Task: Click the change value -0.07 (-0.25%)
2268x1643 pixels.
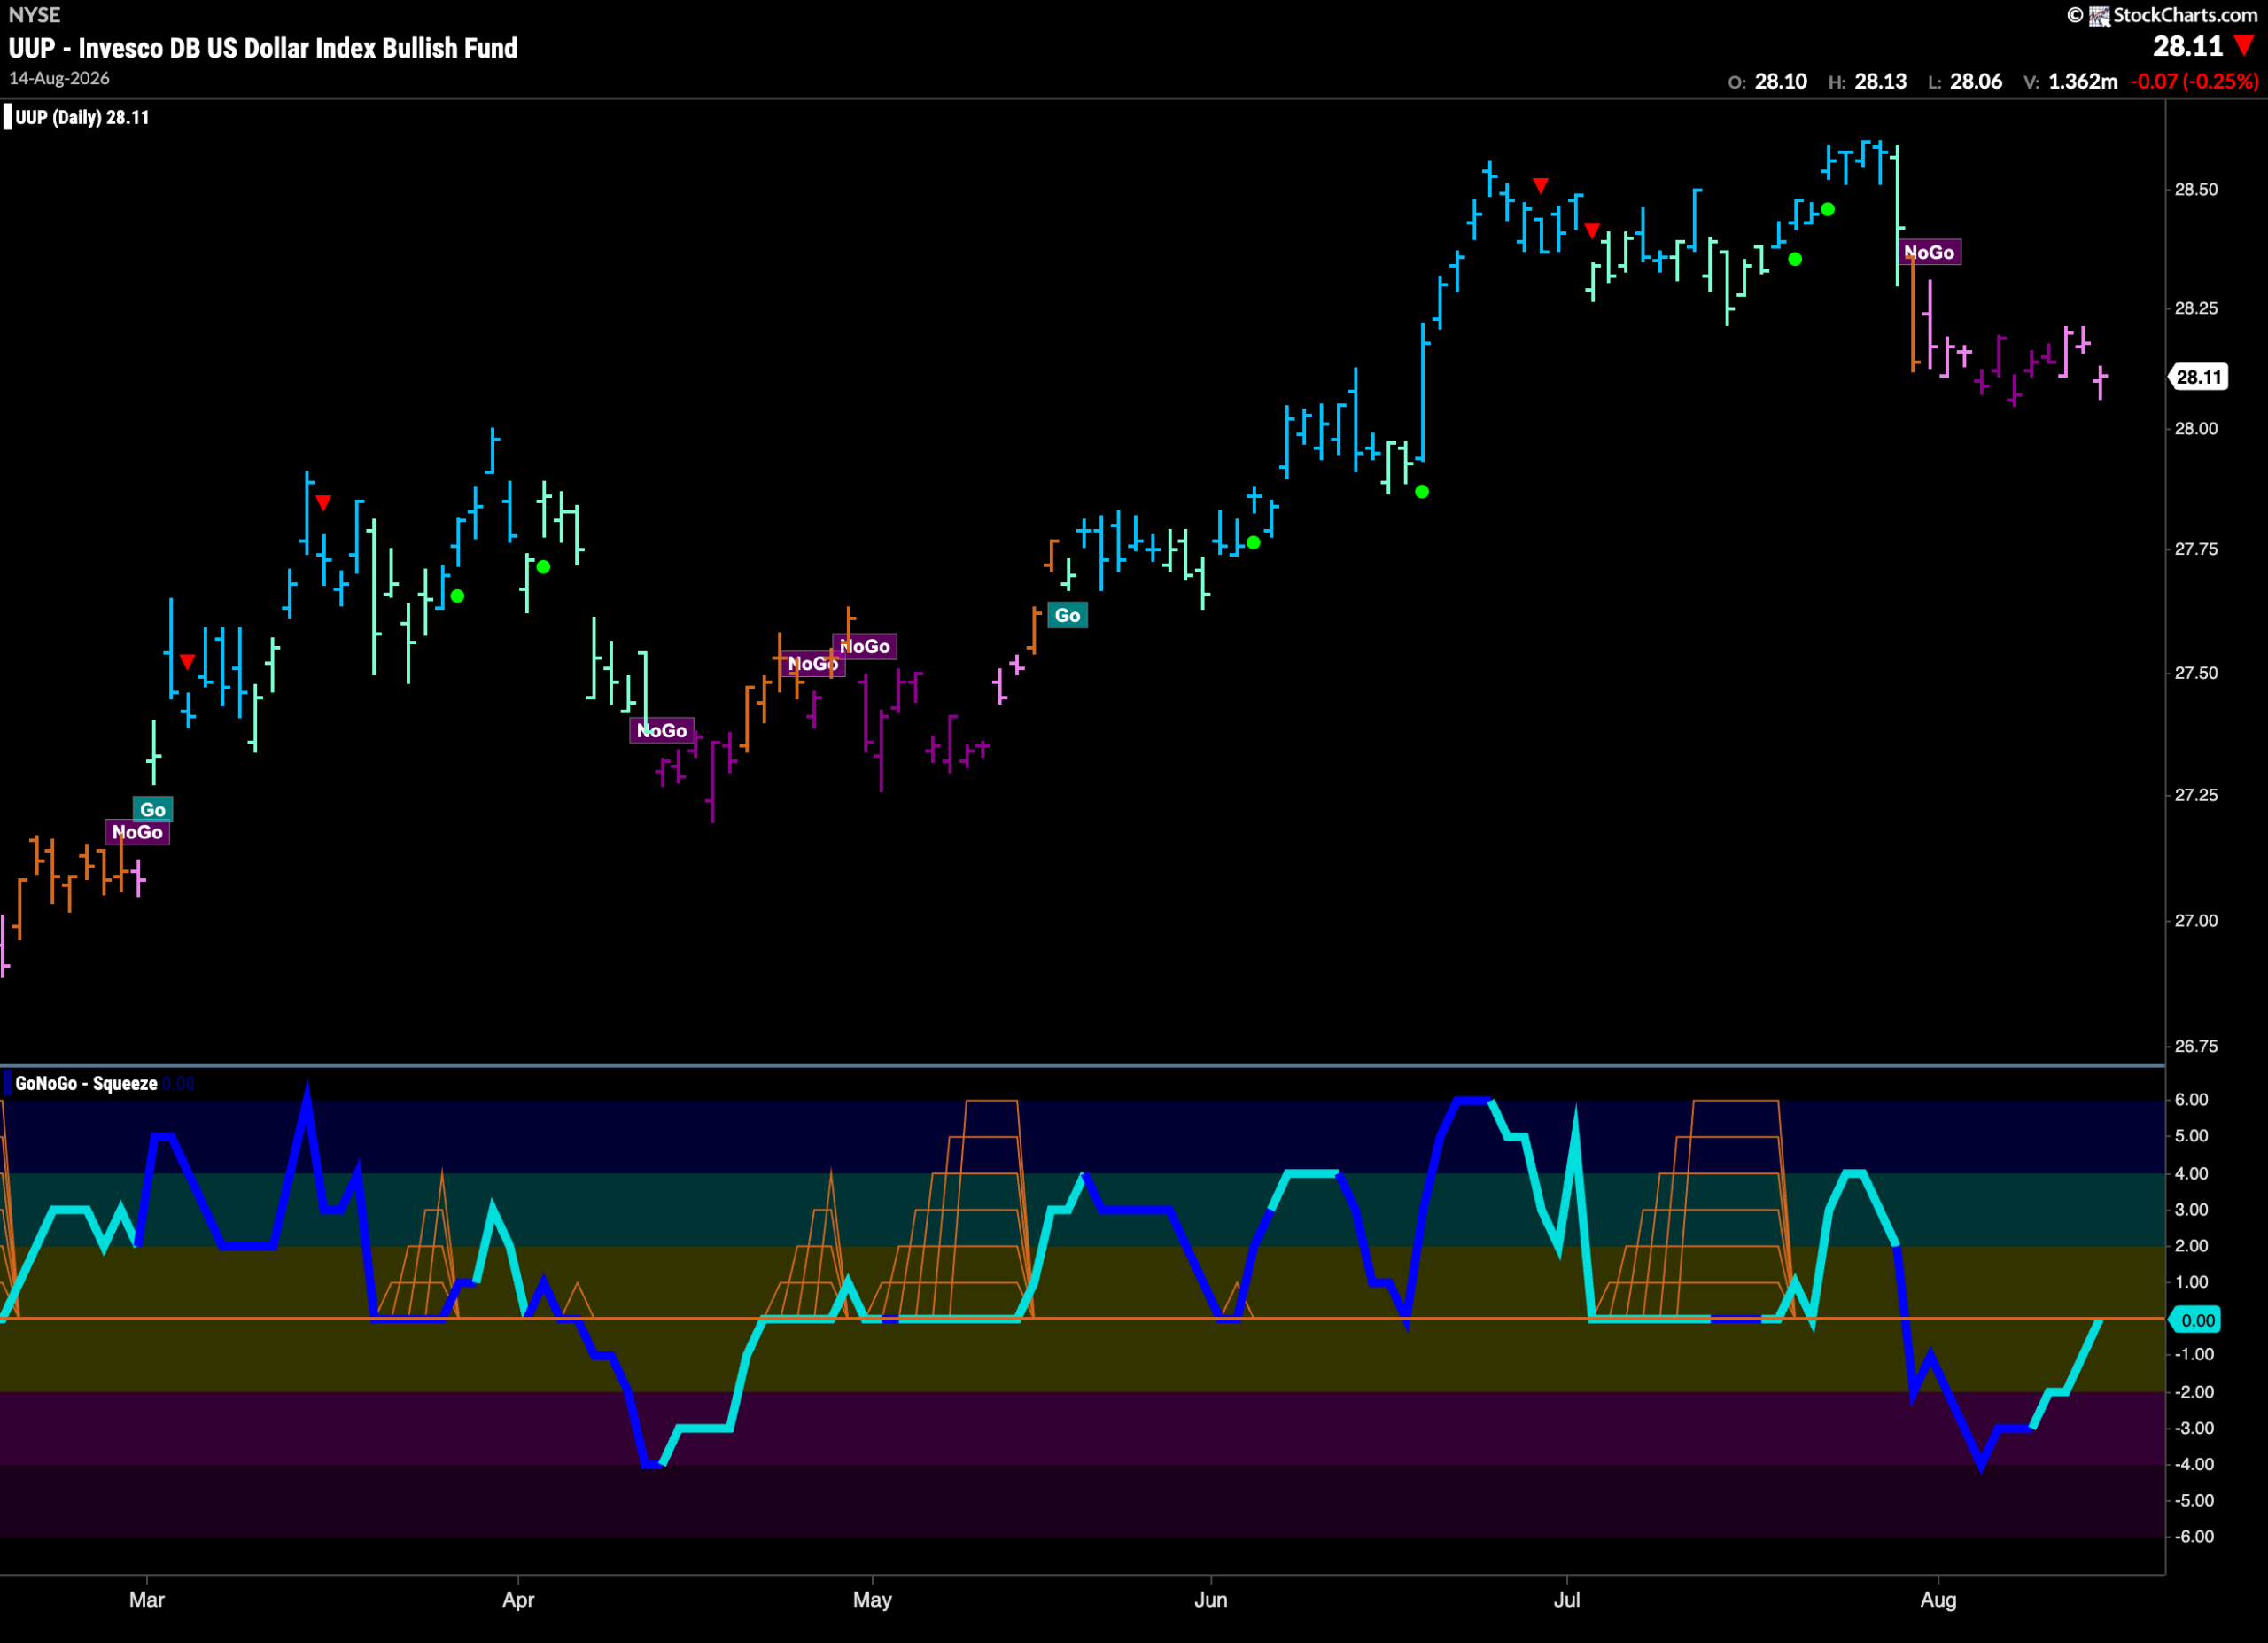Action: point(2195,81)
